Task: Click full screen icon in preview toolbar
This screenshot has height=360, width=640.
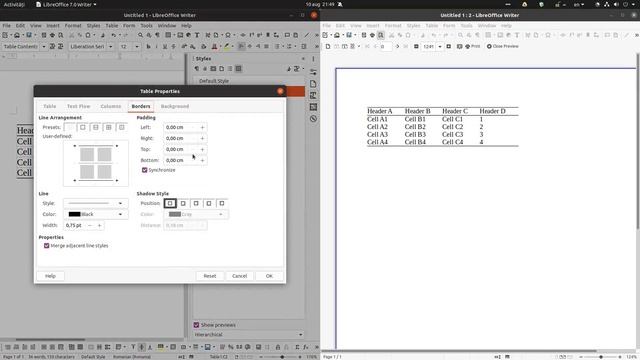Action: point(459,47)
